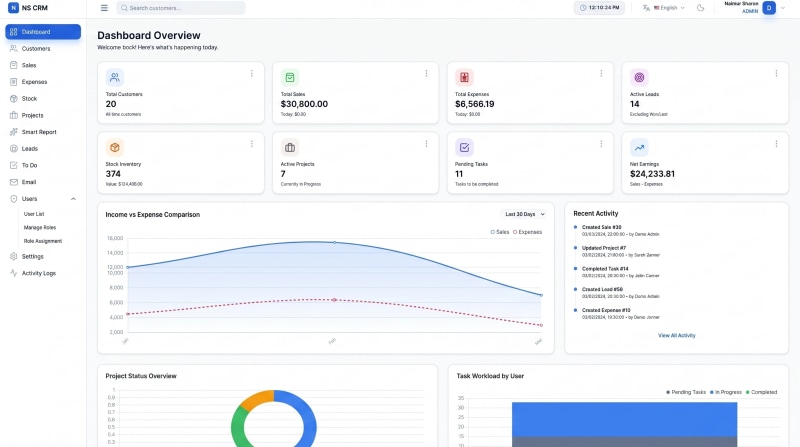
Task: Click the Total Customers card icon
Action: (x=115, y=78)
